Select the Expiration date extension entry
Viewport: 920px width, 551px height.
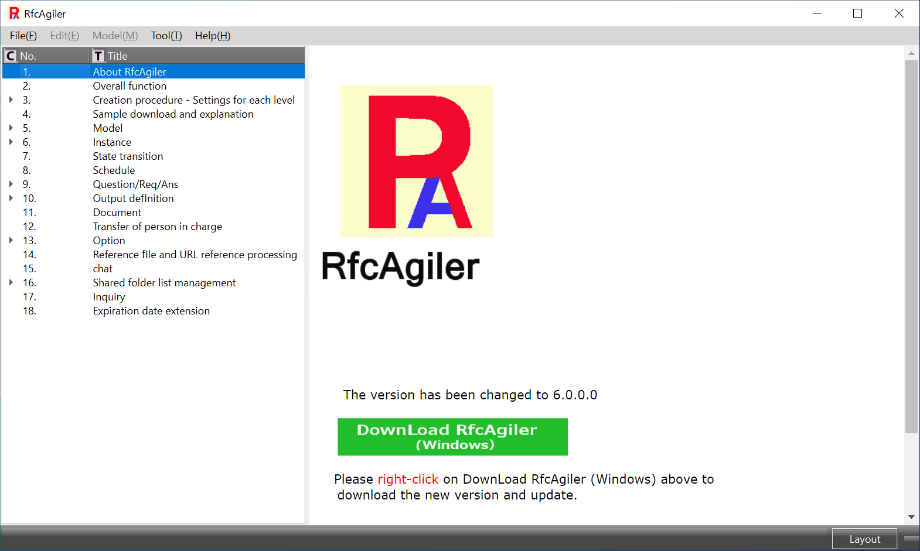151,311
